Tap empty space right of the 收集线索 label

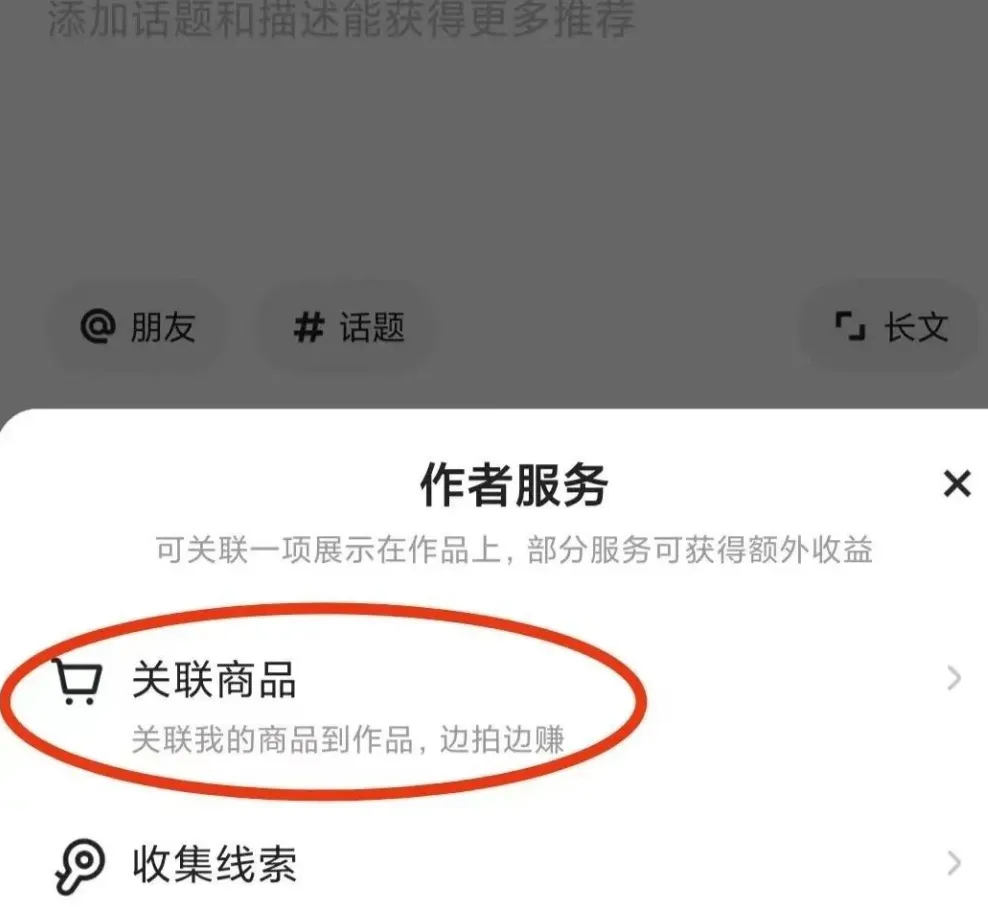coord(618,864)
